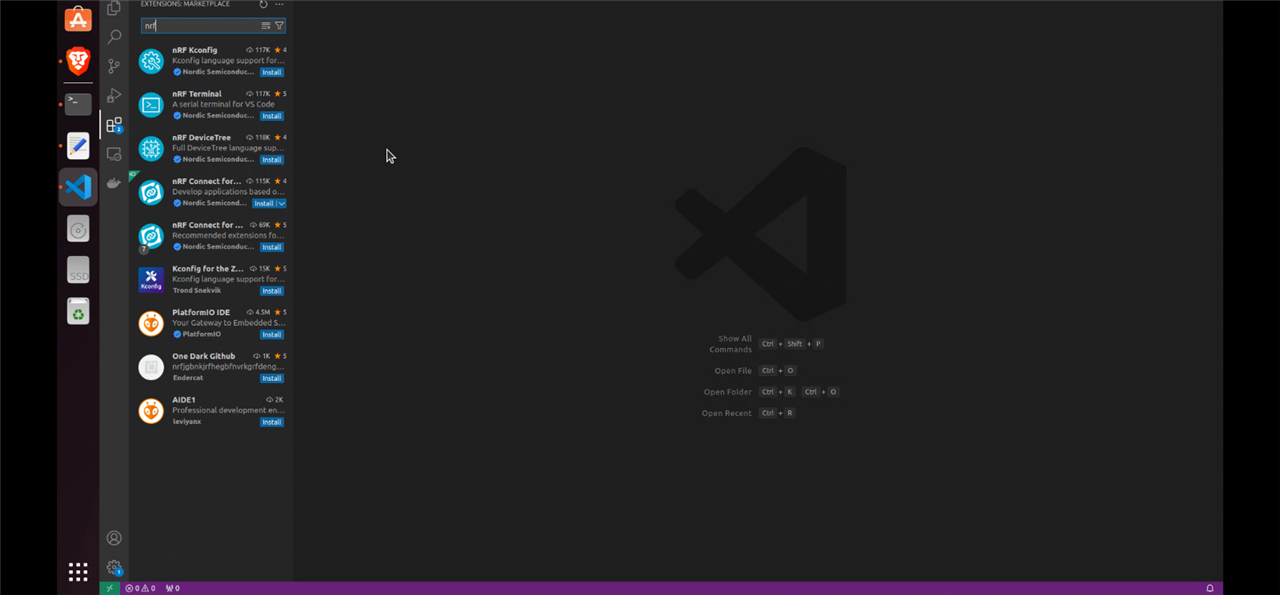Open the AIDE1 extension title
Viewport: 1280px width, 595px height.
tap(184, 400)
